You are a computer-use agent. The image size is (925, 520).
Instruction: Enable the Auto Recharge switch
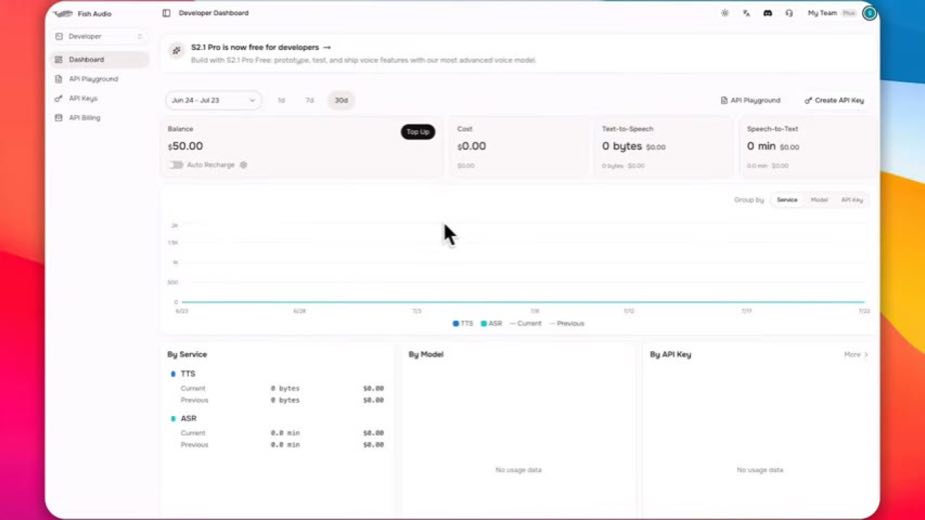click(x=176, y=165)
